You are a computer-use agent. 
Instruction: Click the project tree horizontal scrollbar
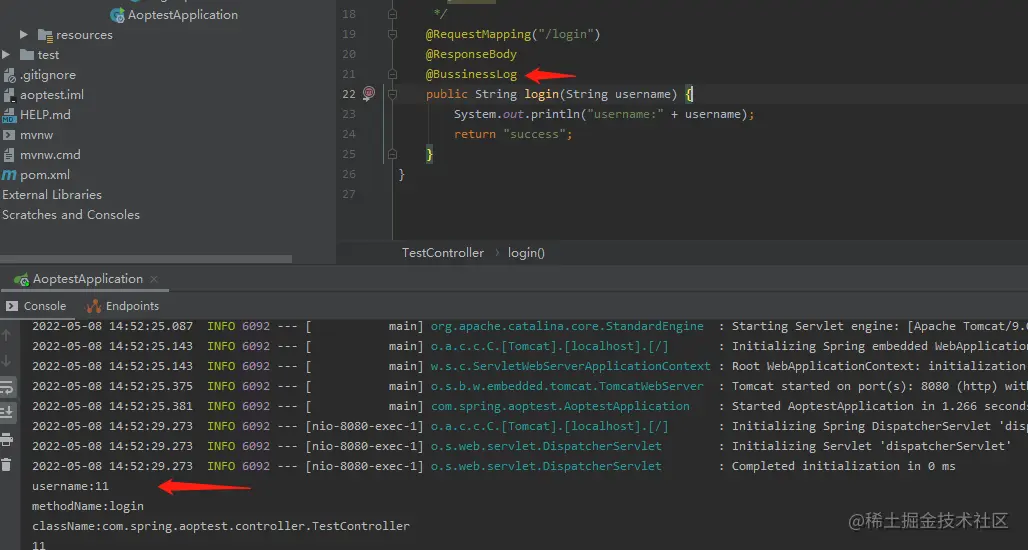(146, 259)
